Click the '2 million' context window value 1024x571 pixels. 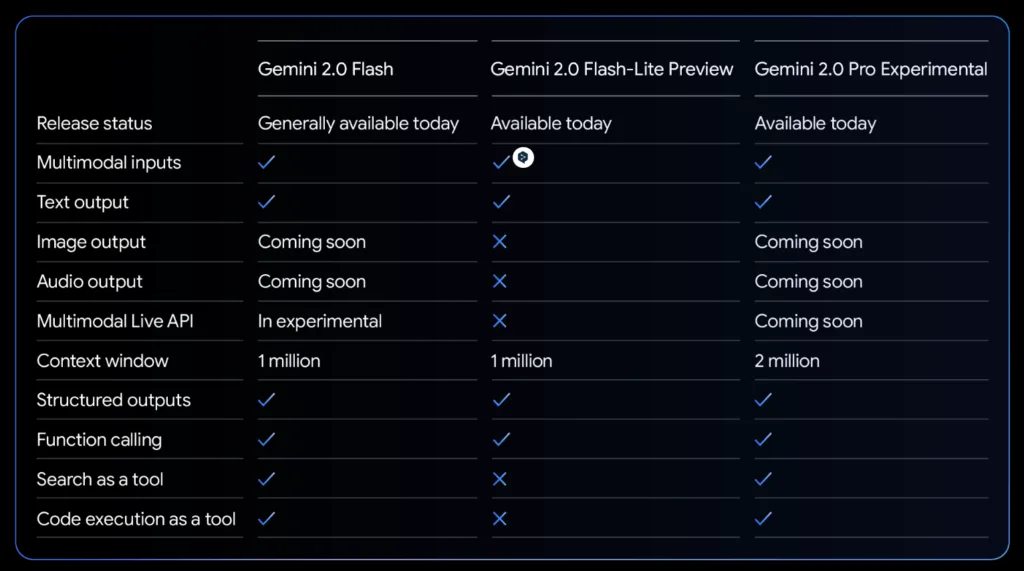[787, 361]
